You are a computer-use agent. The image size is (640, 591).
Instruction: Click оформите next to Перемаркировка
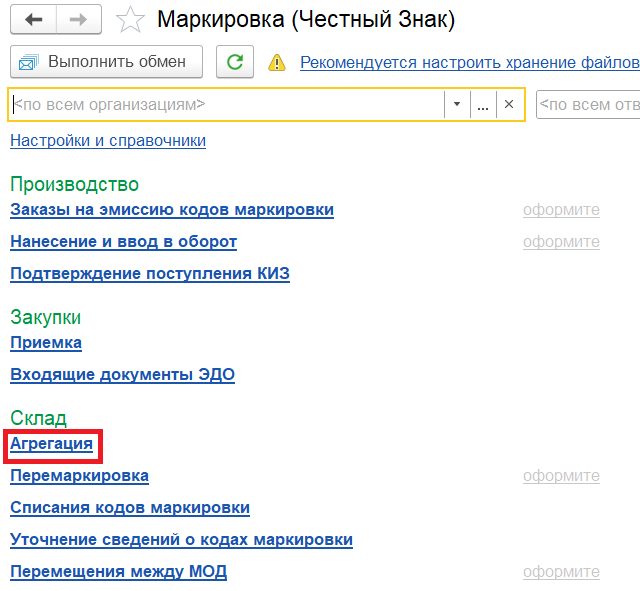click(561, 476)
